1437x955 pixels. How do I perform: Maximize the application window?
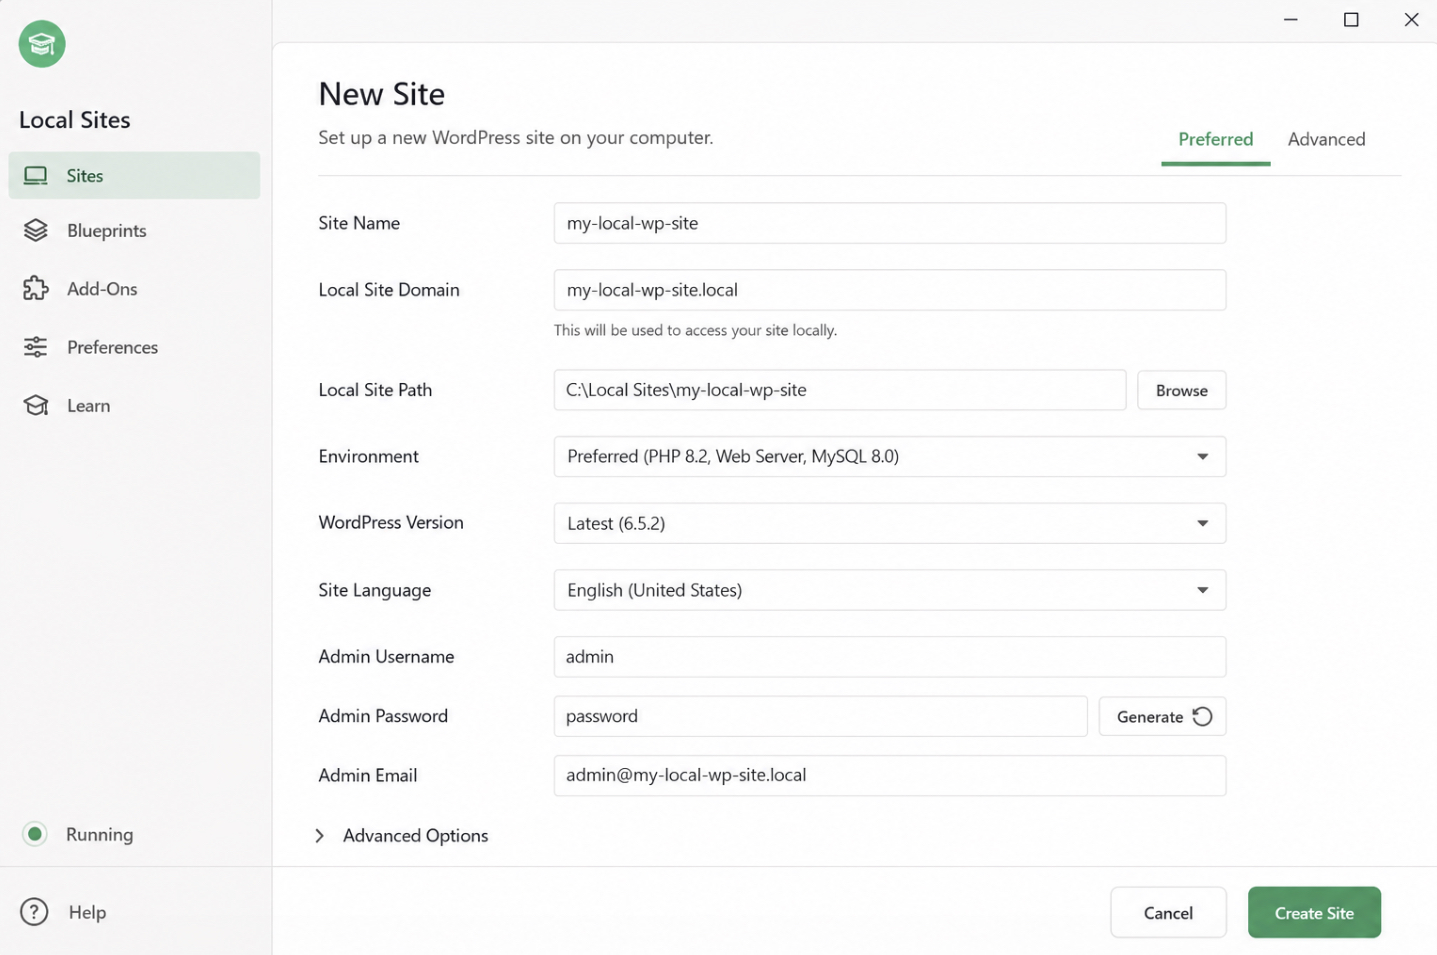pyautogui.click(x=1351, y=20)
